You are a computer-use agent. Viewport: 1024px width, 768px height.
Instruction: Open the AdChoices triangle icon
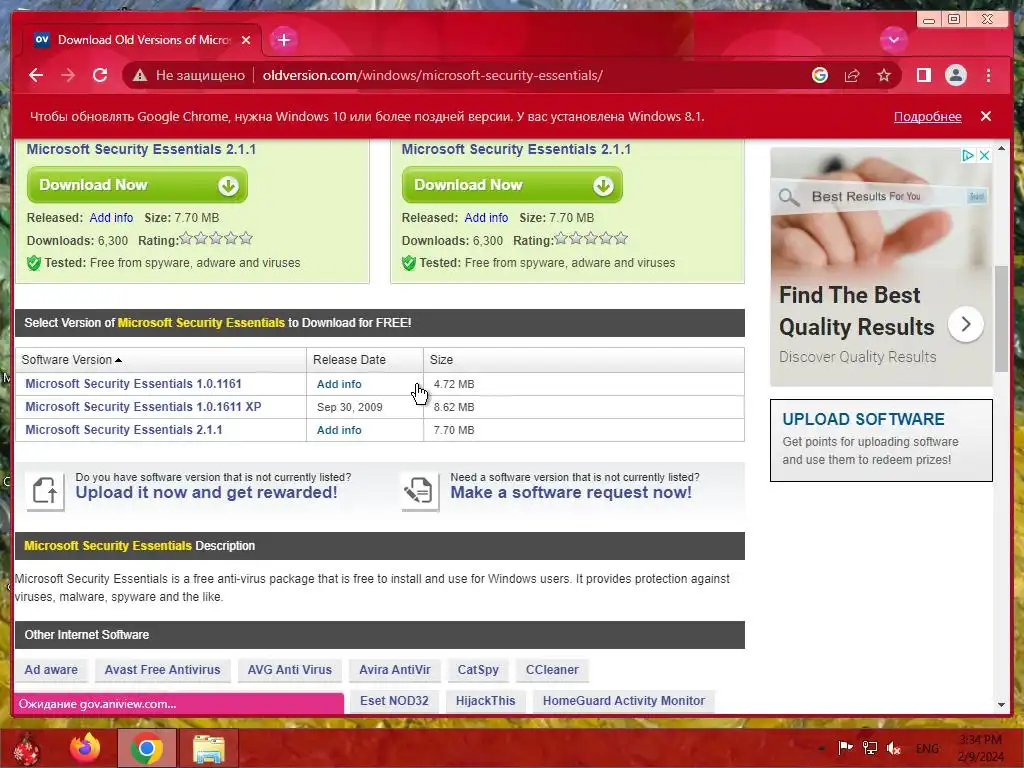pyautogui.click(x=968, y=155)
